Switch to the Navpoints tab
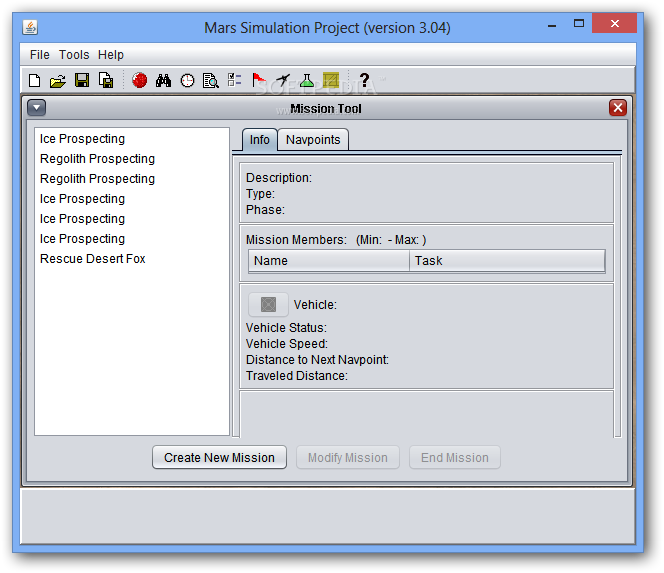 click(313, 140)
